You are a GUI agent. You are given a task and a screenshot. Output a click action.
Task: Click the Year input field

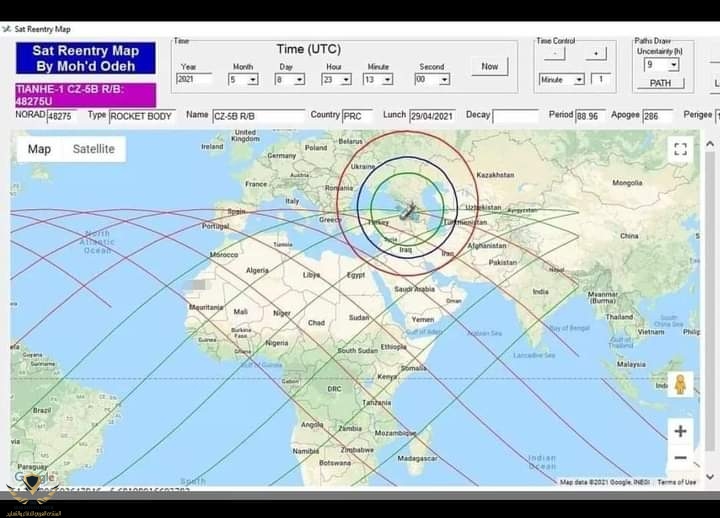pyautogui.click(x=193, y=79)
